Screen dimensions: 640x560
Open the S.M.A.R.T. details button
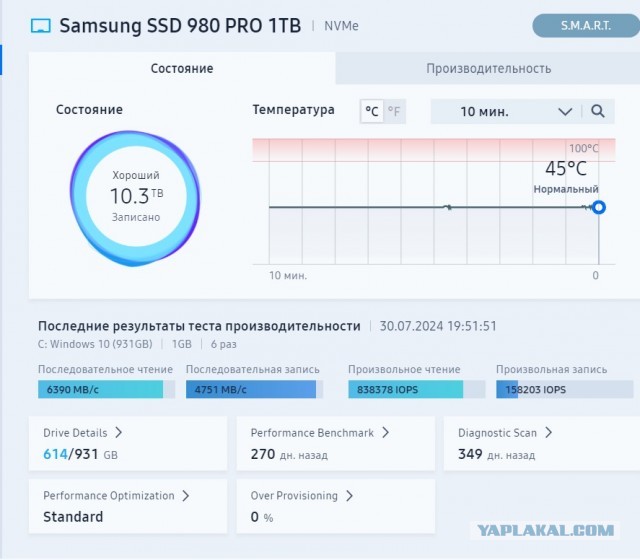click(586, 26)
